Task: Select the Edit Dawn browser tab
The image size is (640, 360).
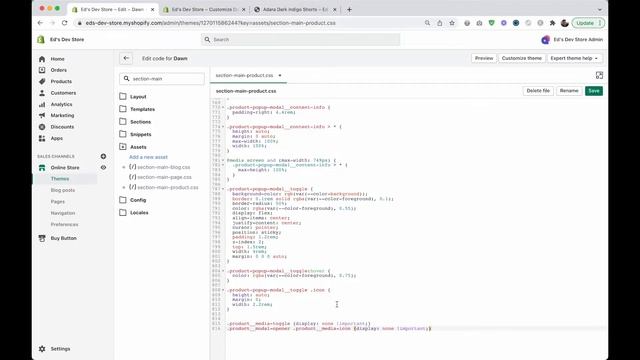Action: pyautogui.click(x=111, y=9)
